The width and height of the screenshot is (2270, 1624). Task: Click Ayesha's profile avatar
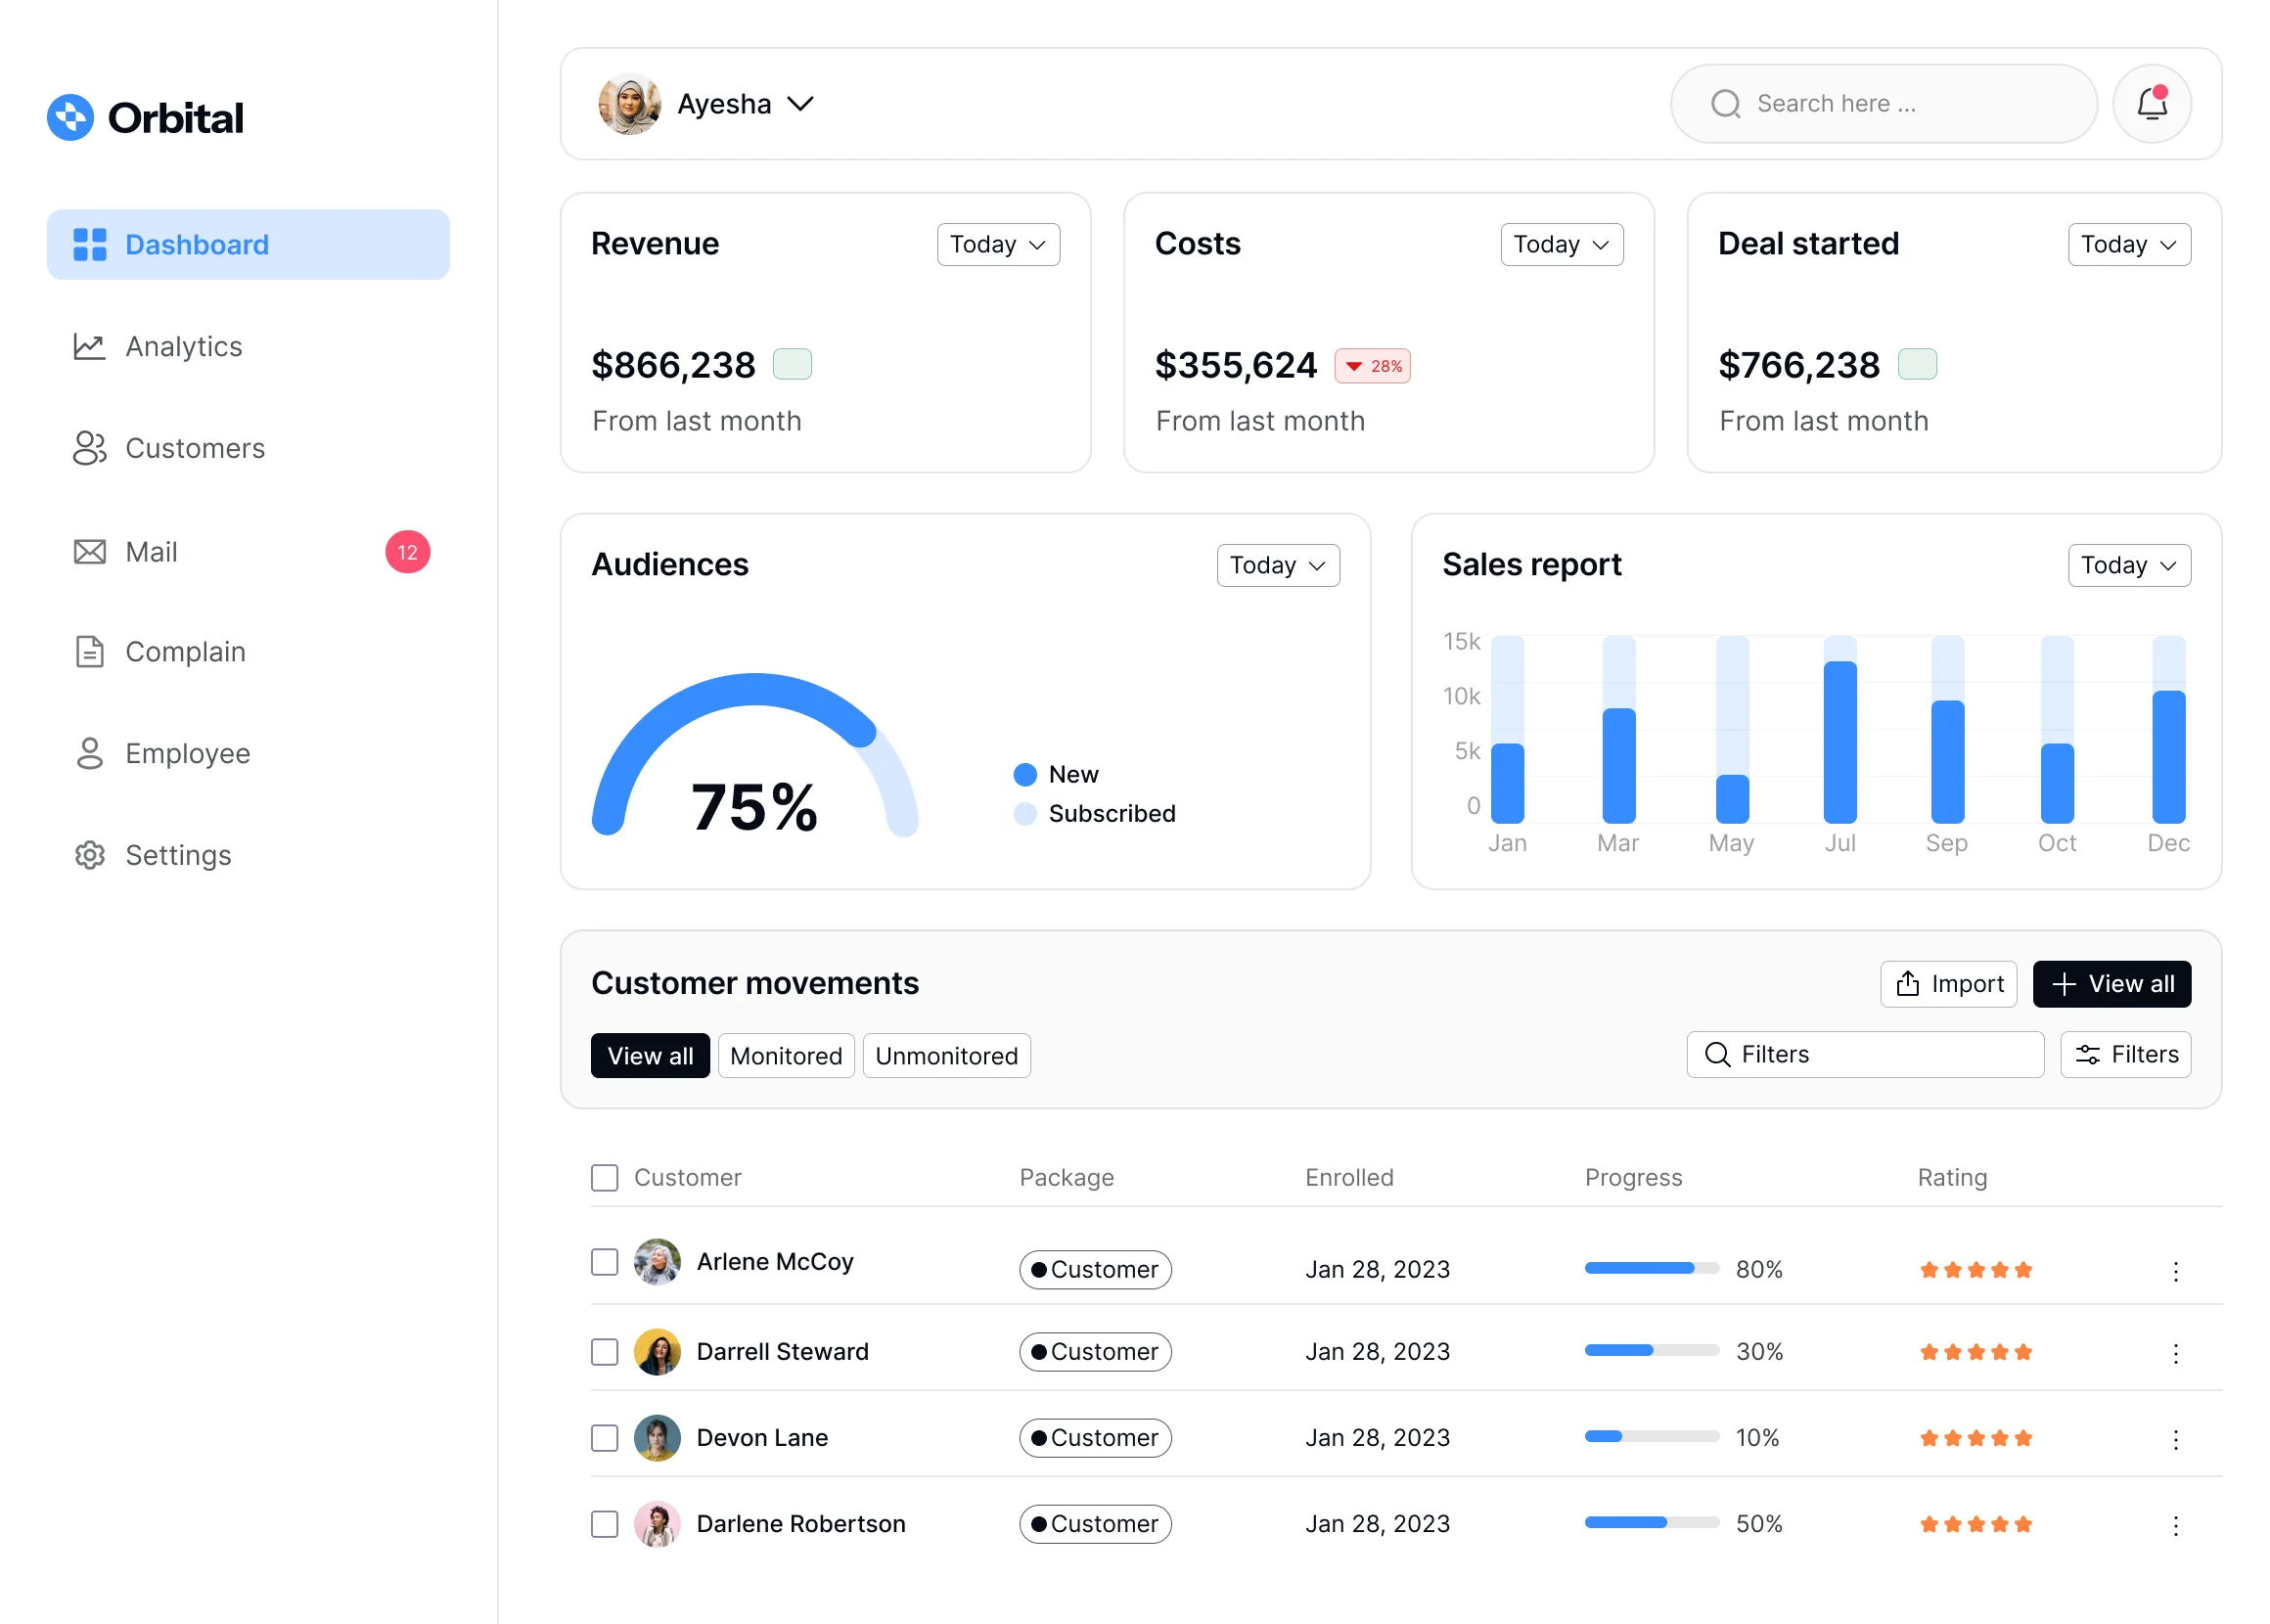(629, 104)
